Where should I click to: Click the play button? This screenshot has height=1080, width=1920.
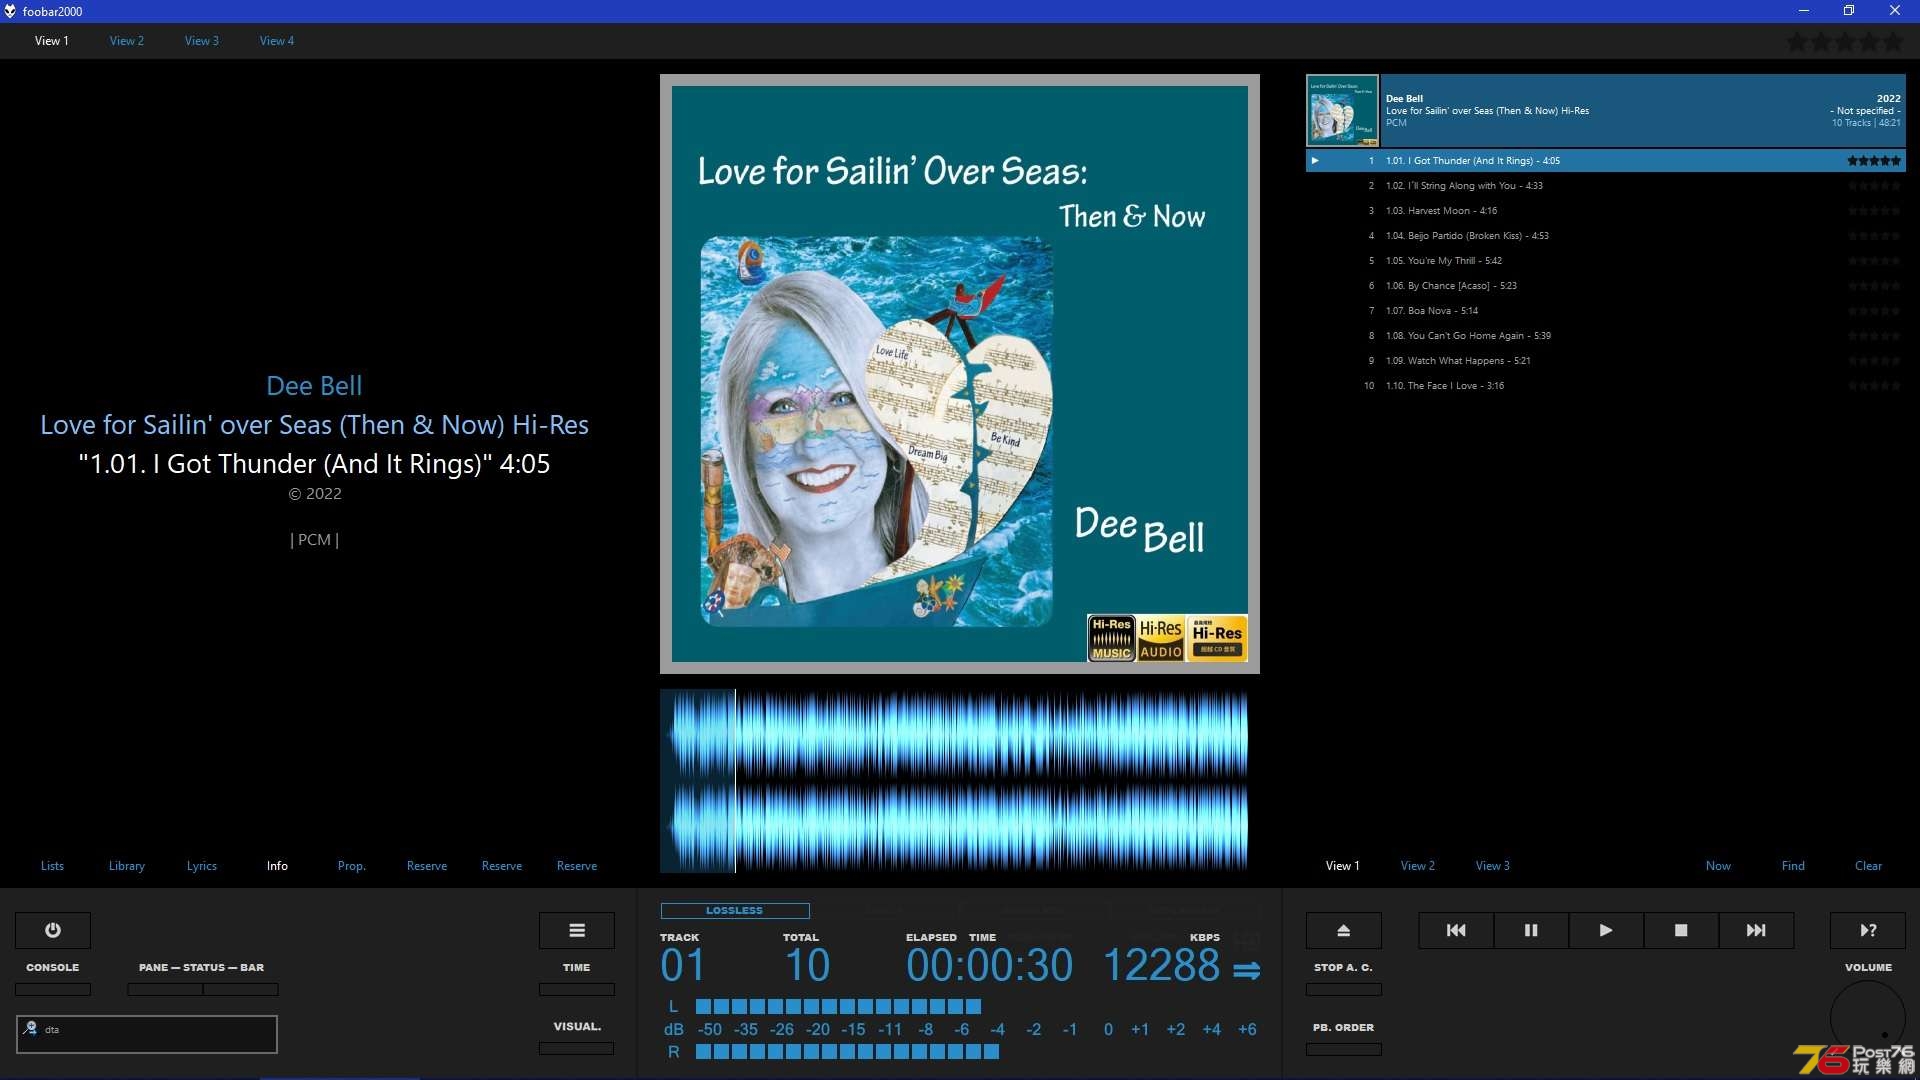1606,930
